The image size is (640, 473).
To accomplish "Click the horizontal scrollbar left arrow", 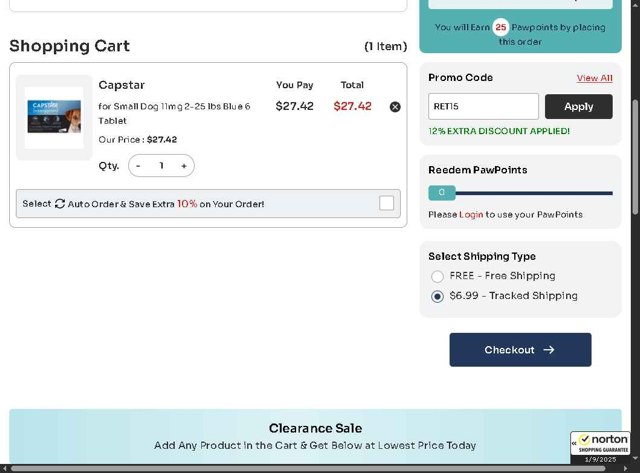I will tap(4, 469).
